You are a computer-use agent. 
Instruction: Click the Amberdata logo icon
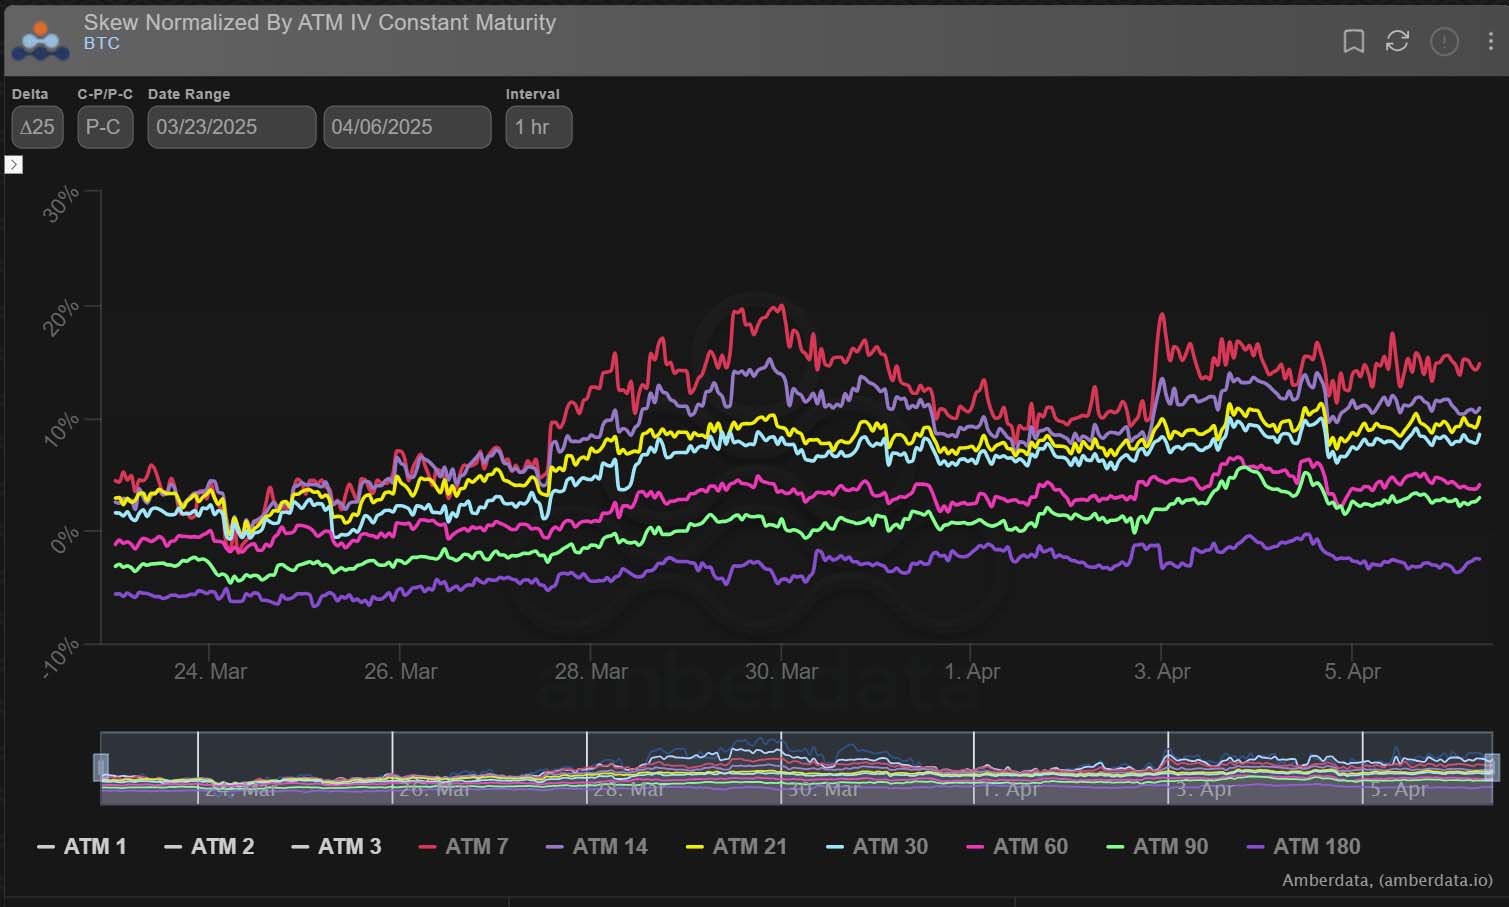40,40
